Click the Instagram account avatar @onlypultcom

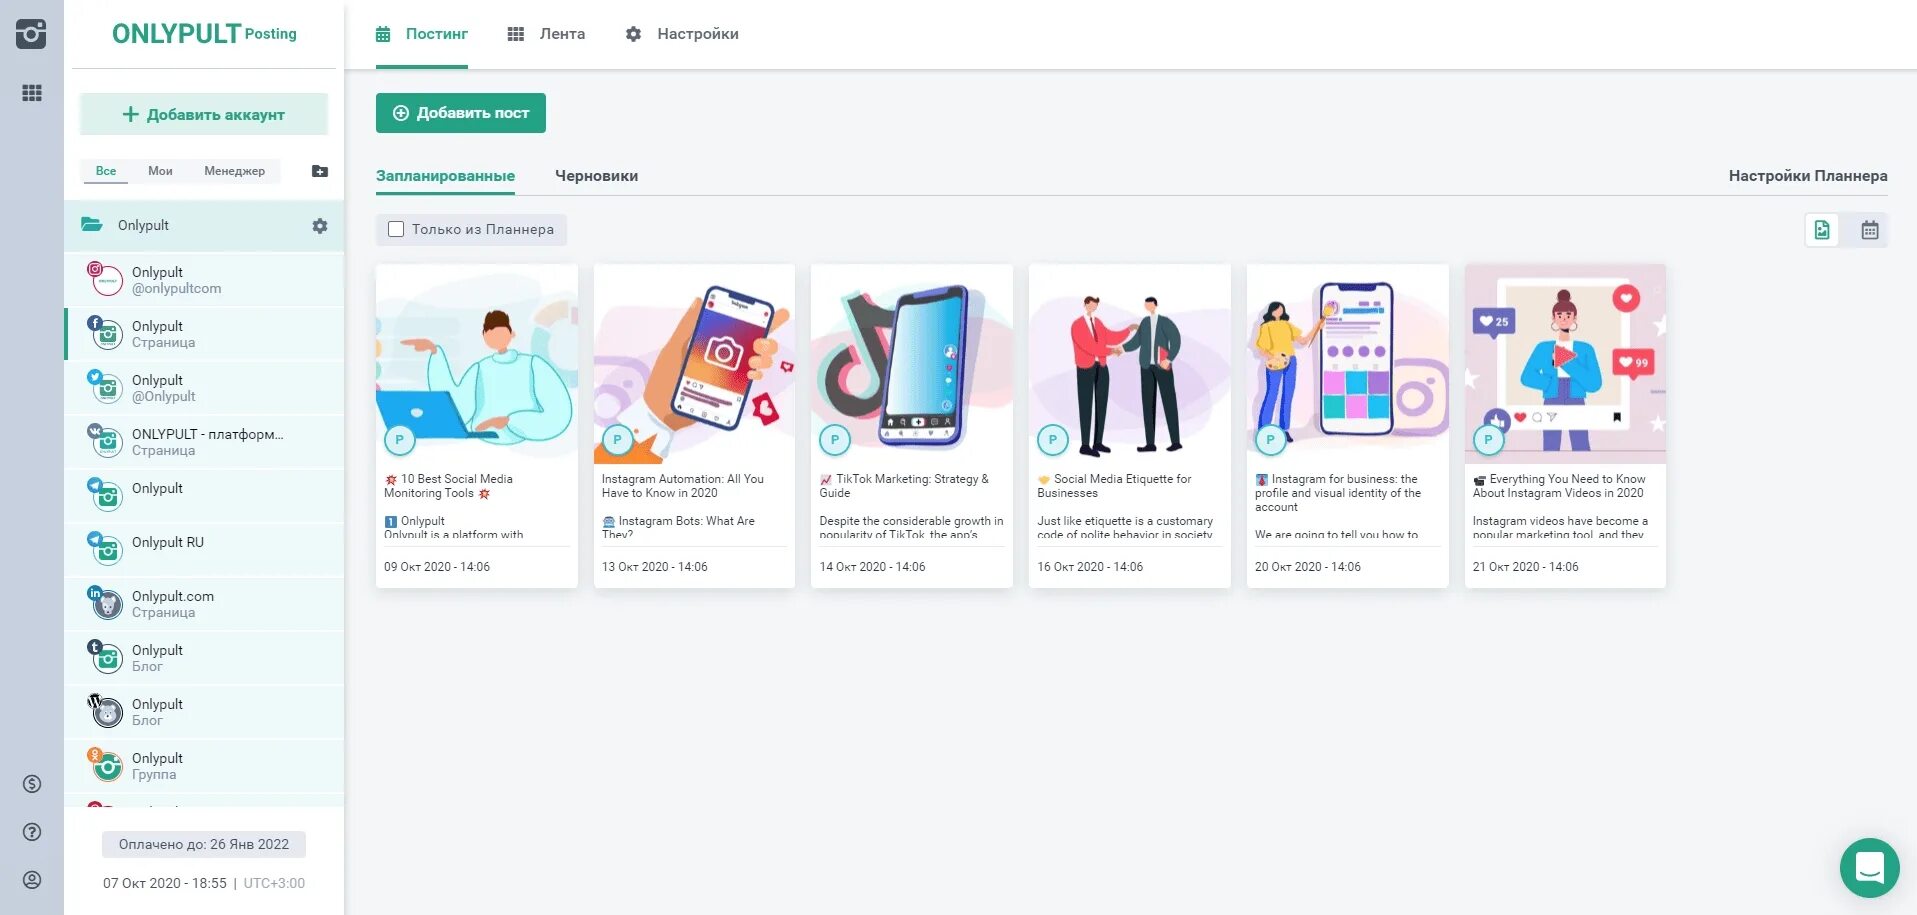click(x=106, y=280)
